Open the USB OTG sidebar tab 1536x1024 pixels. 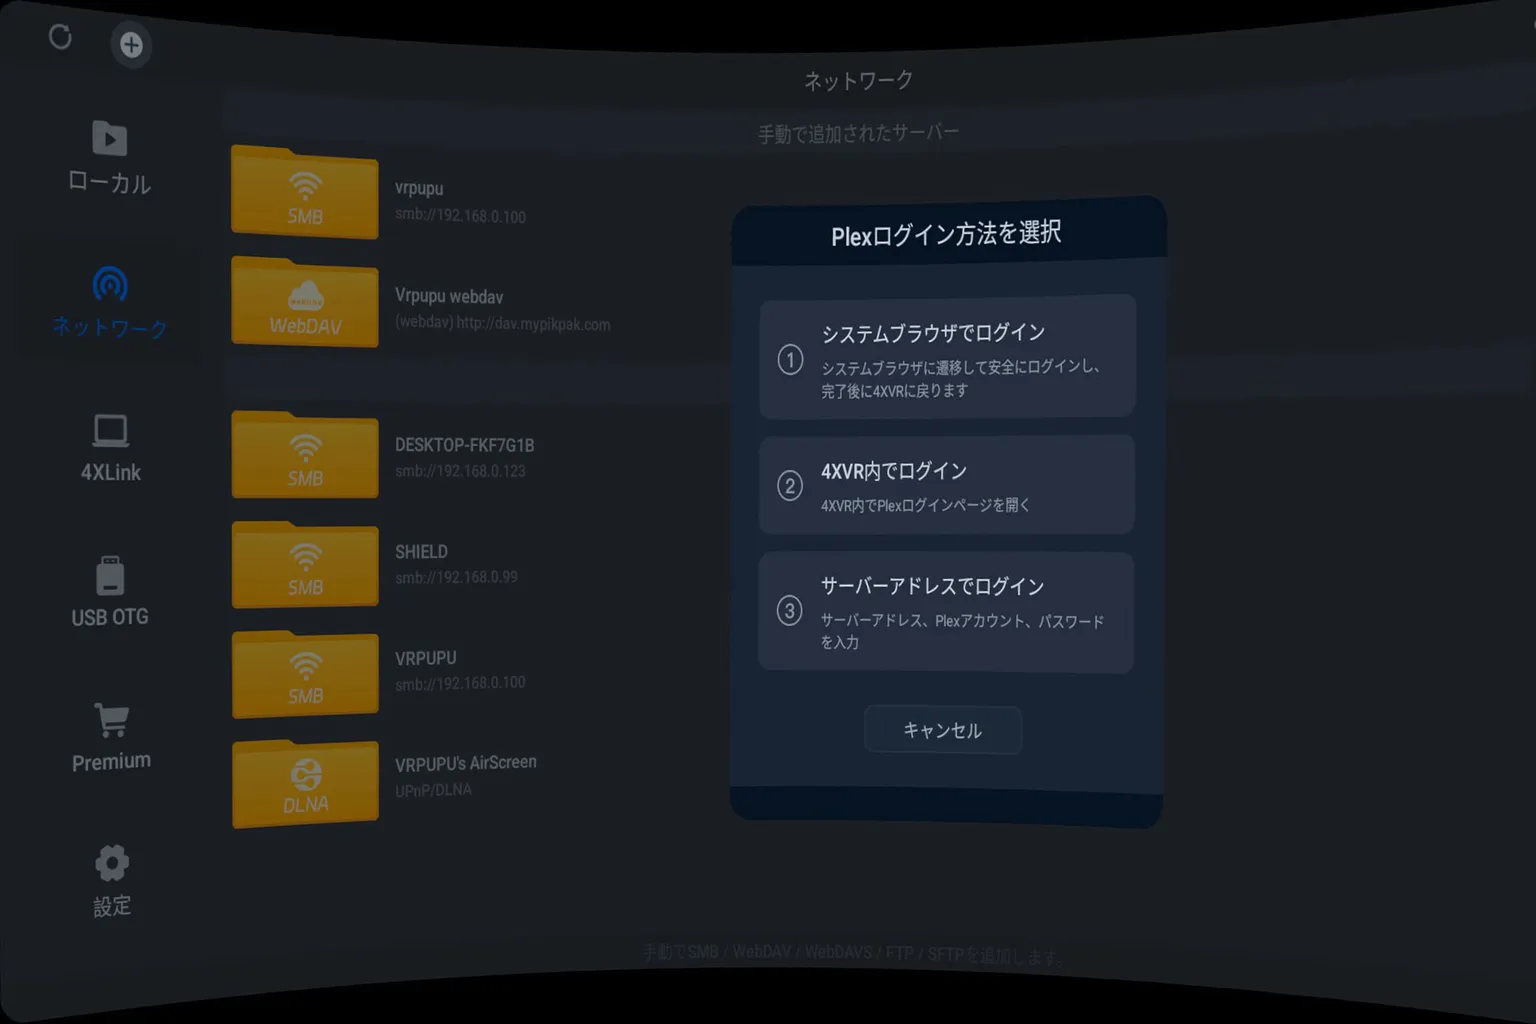[x=110, y=592]
